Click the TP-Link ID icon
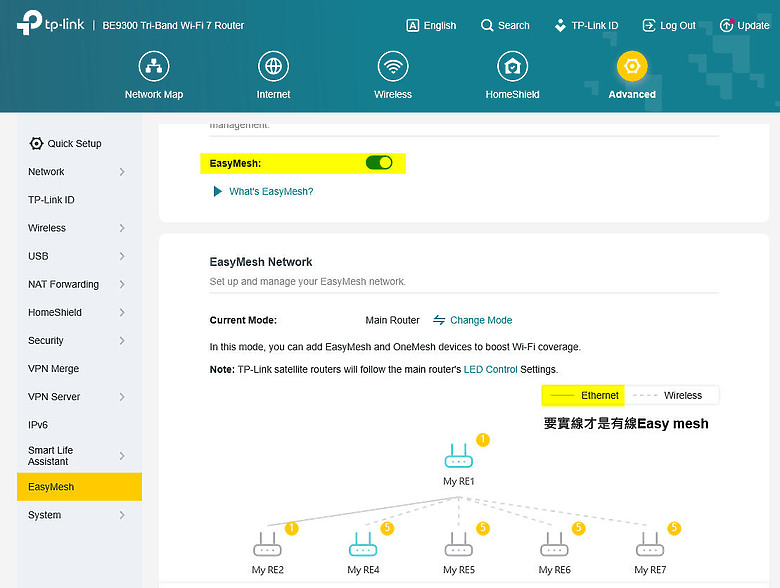The height and width of the screenshot is (588, 780). 560,25
